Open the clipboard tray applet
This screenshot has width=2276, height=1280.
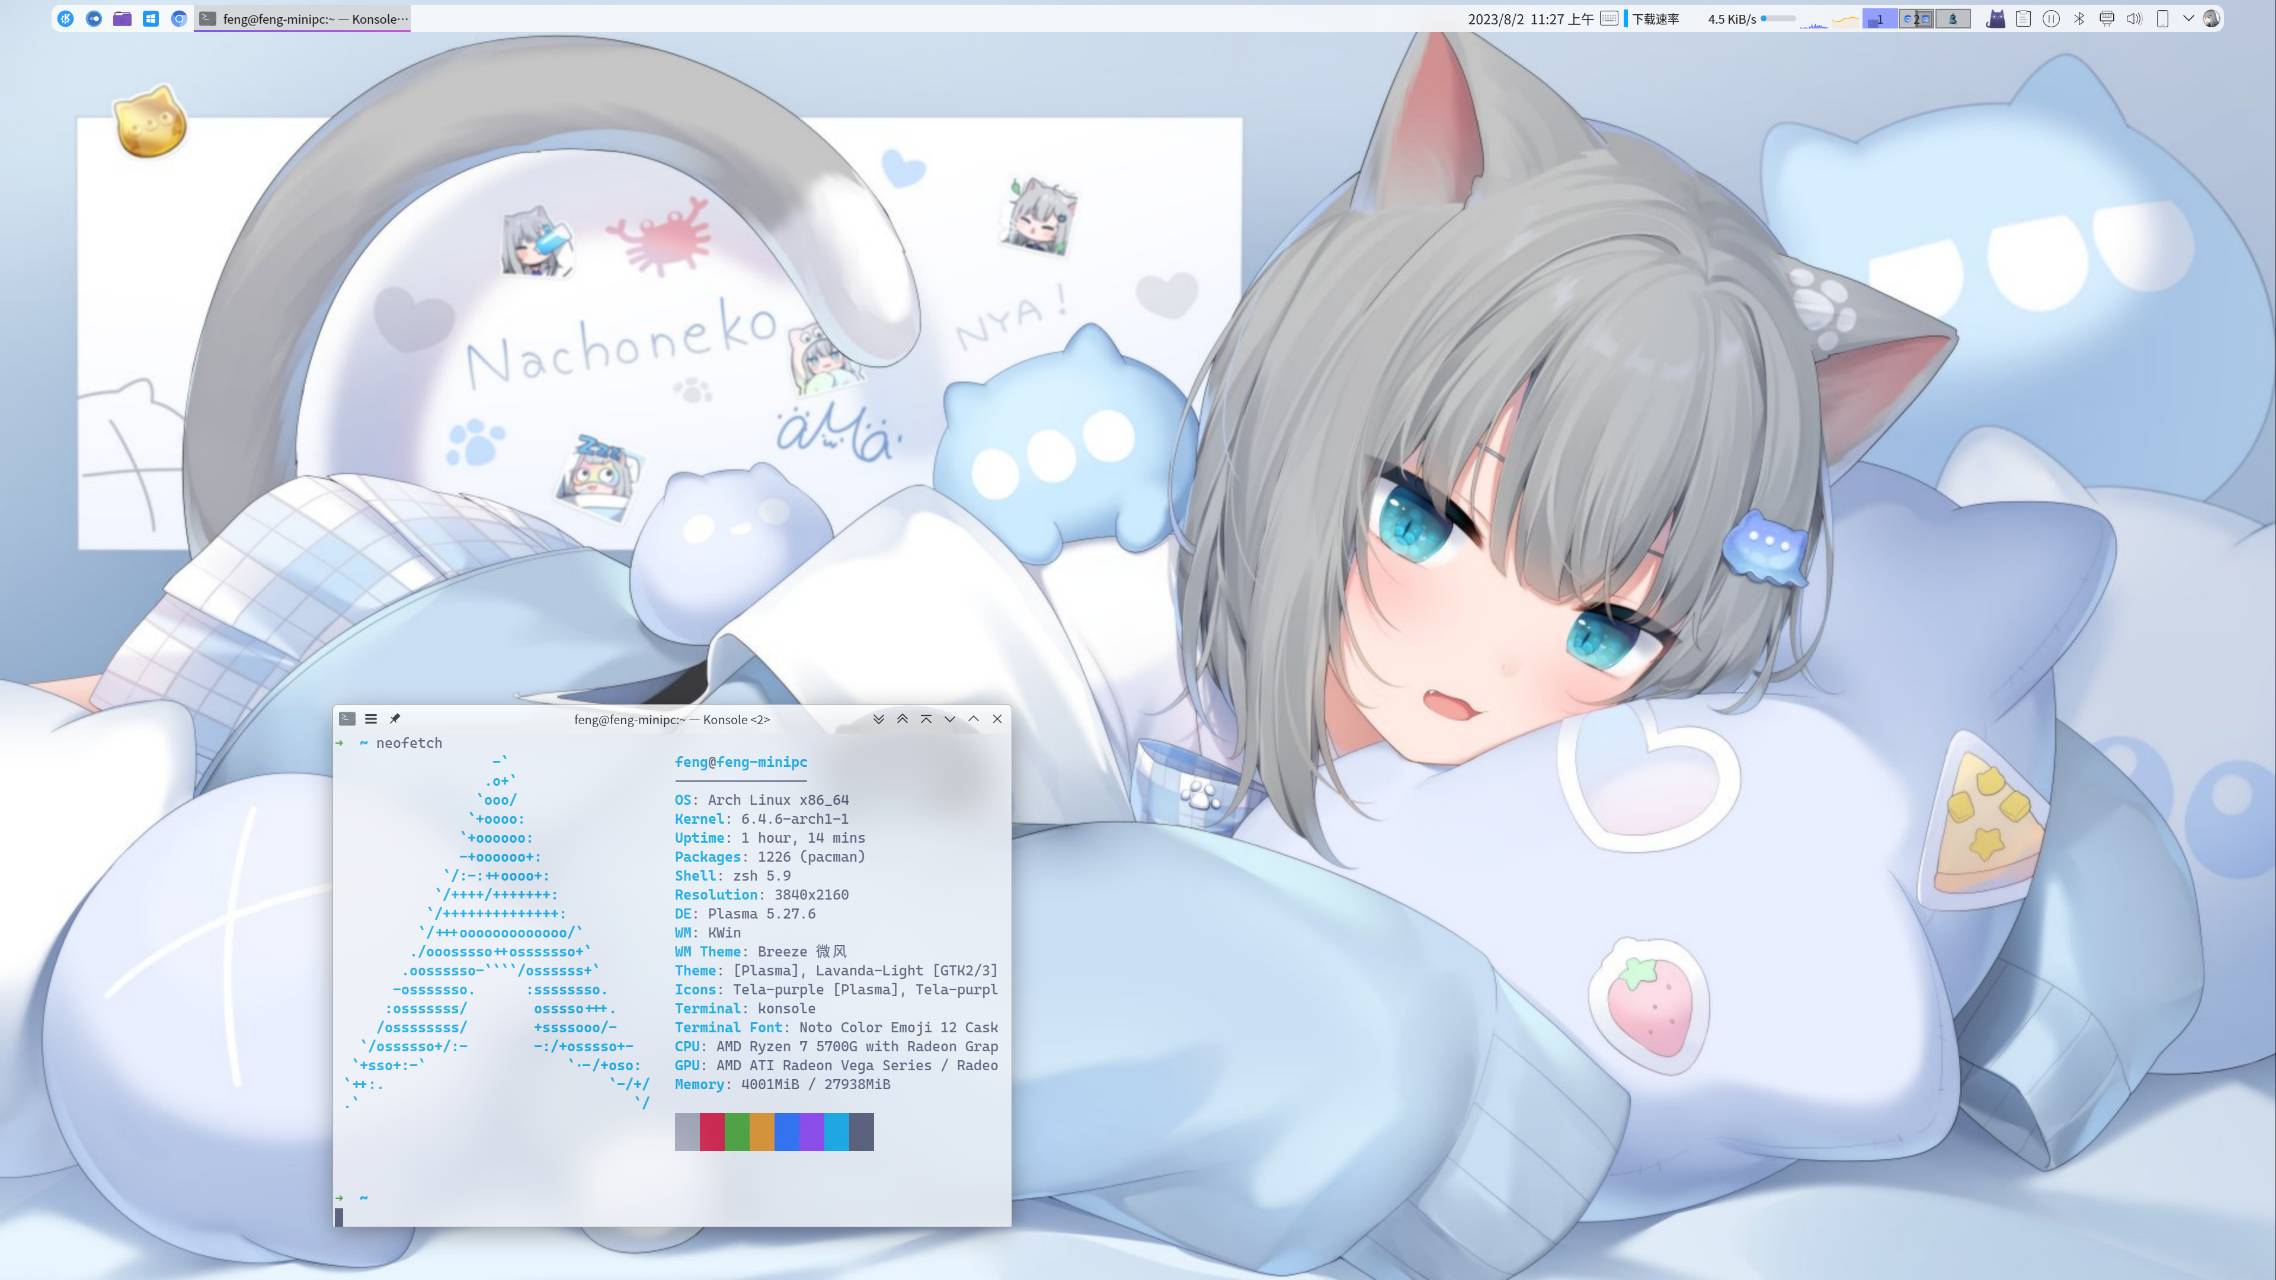[x=2023, y=18]
